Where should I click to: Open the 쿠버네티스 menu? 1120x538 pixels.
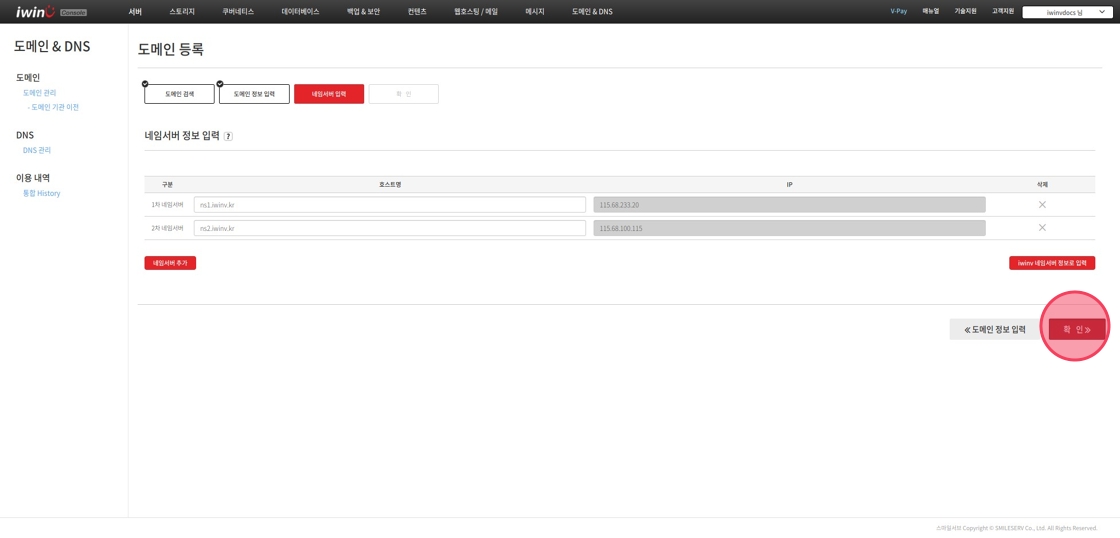(238, 11)
